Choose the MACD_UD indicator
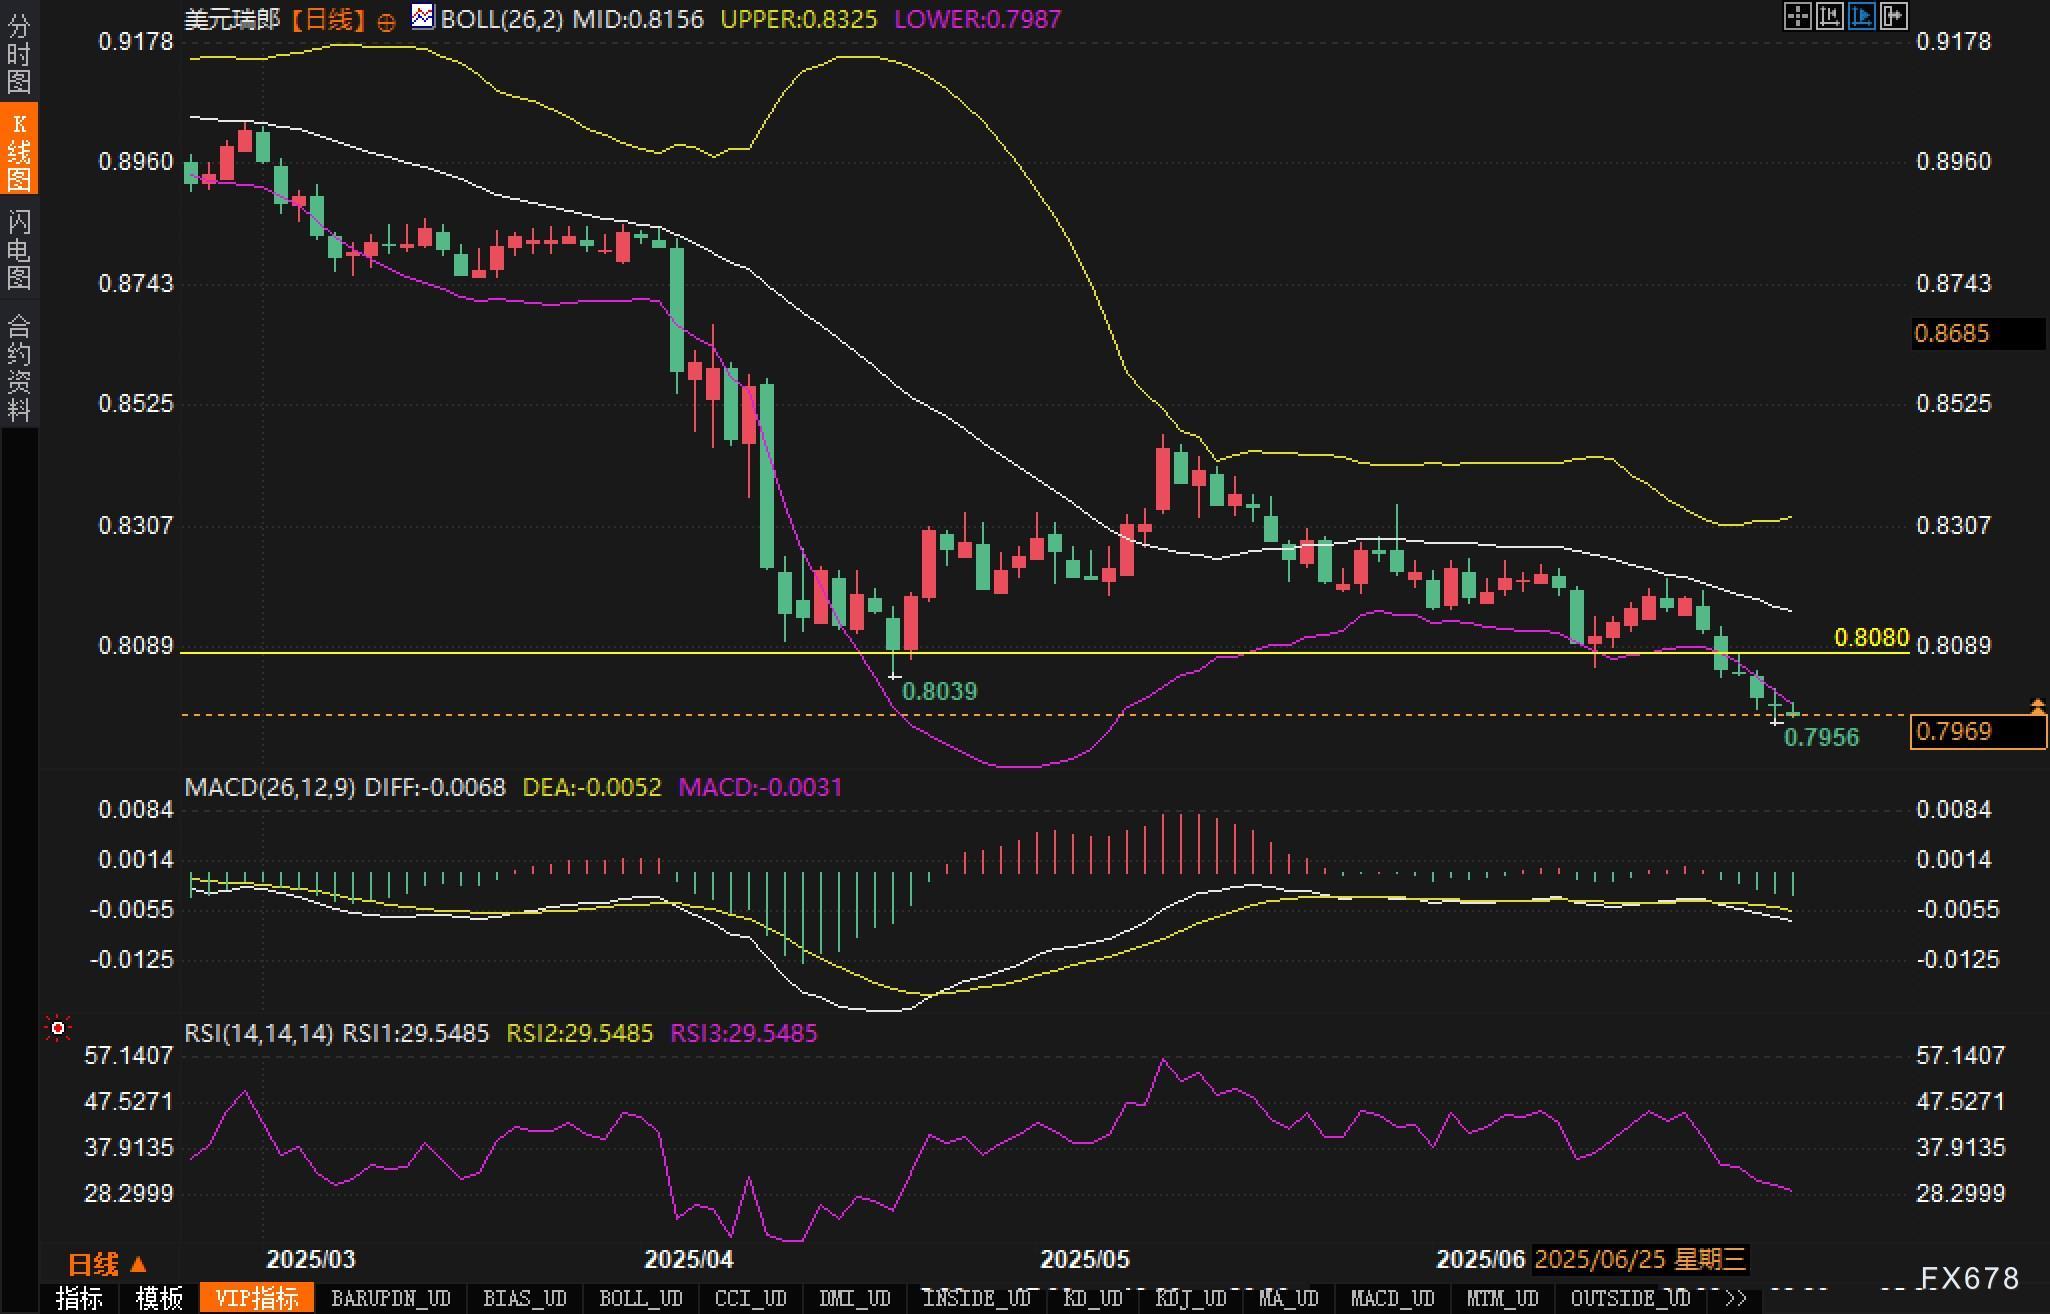Viewport: 2050px width, 1314px height. (1392, 1299)
